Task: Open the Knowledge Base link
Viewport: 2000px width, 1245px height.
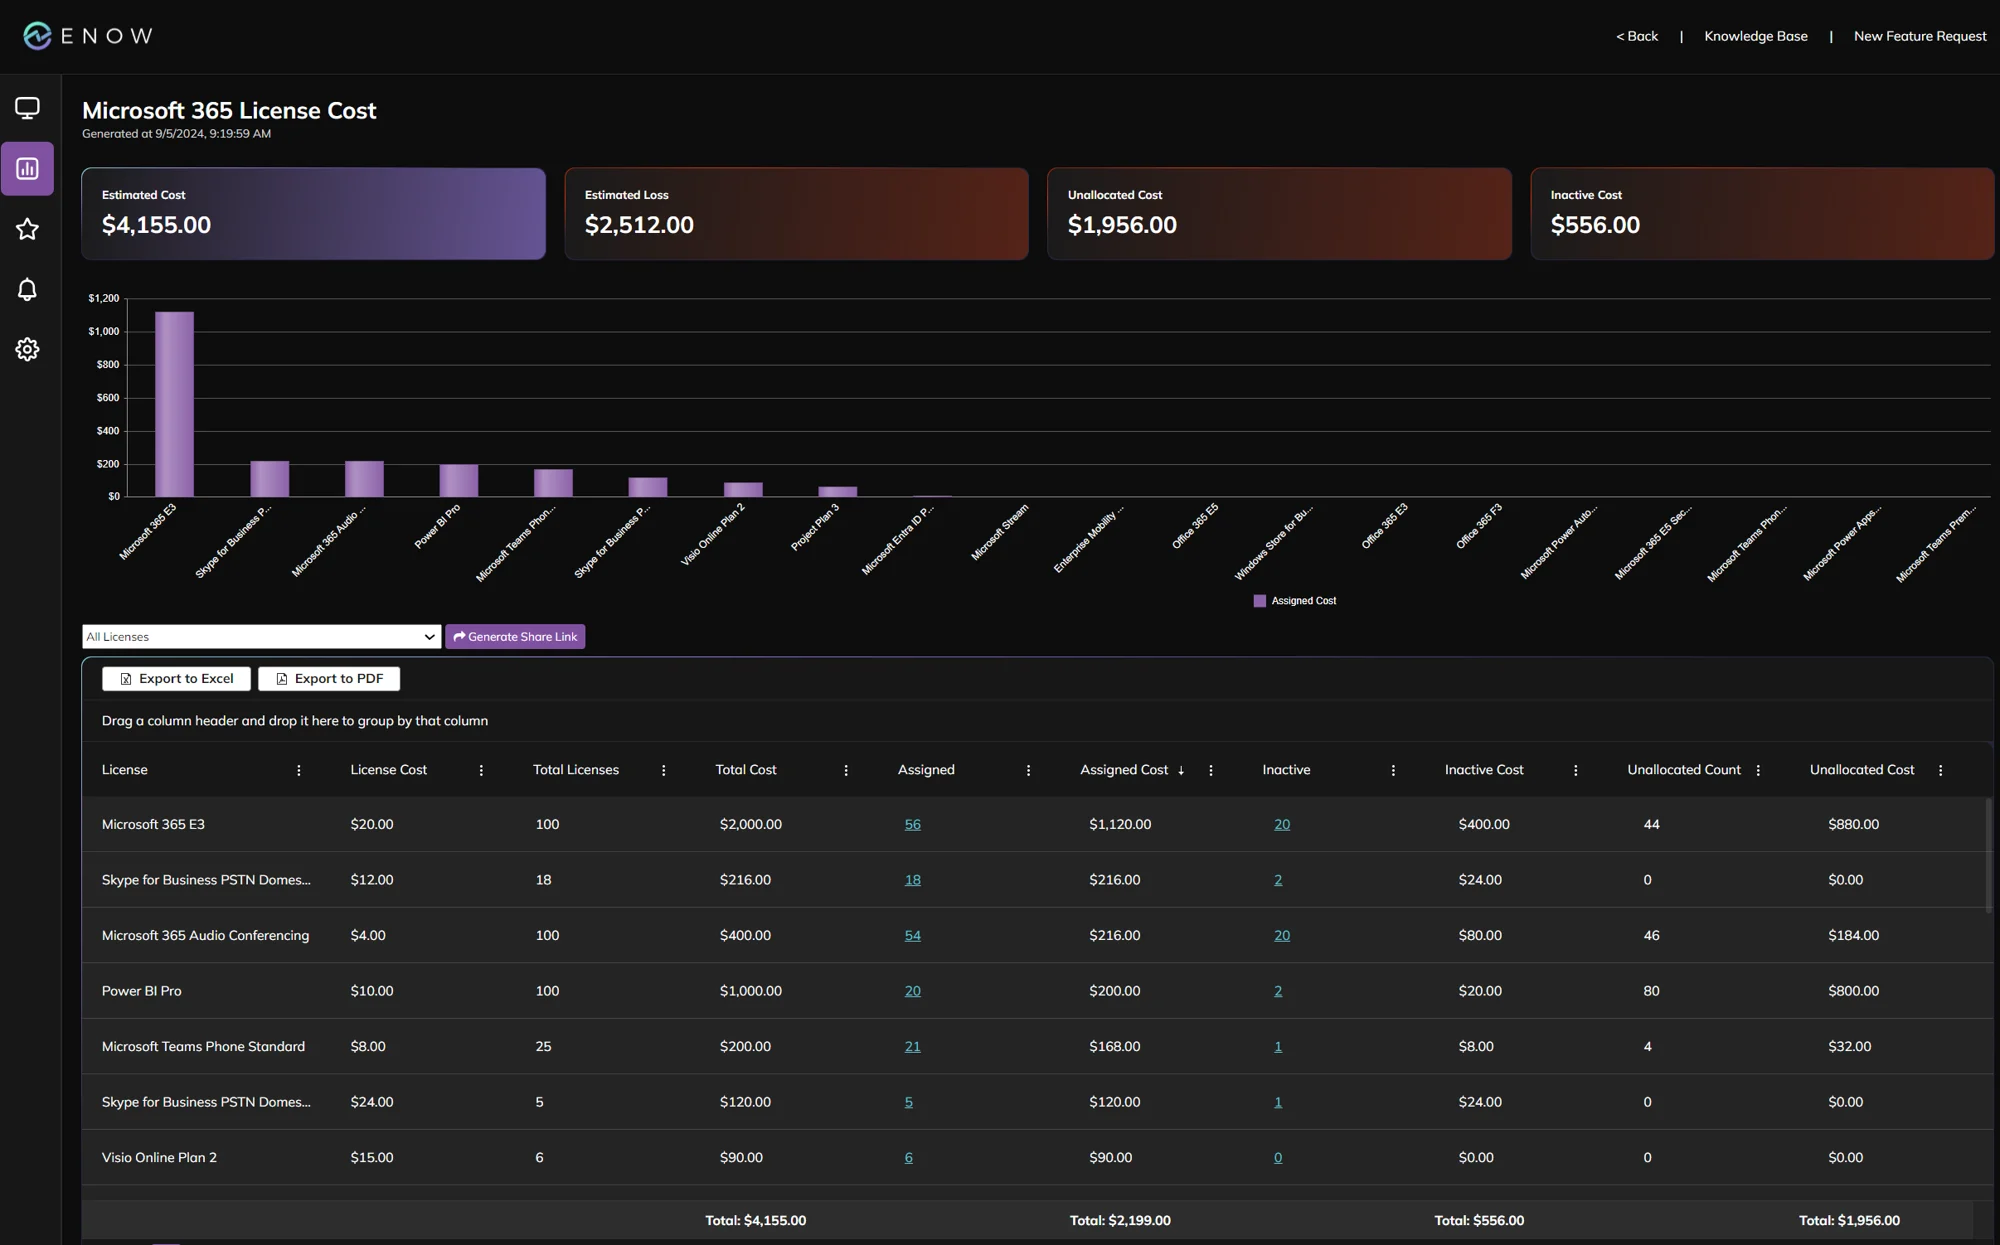Action: (1756, 36)
